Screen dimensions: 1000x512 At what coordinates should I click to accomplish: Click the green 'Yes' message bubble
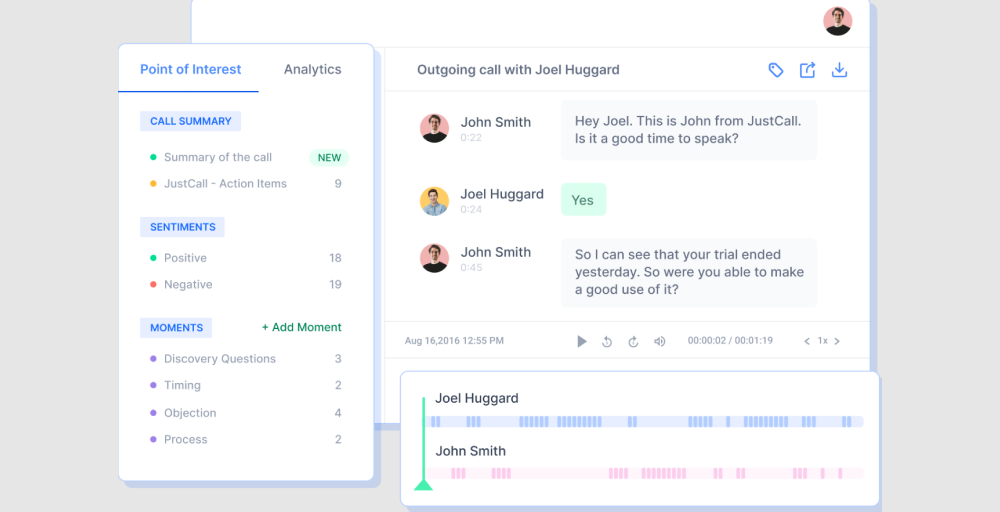pos(584,200)
